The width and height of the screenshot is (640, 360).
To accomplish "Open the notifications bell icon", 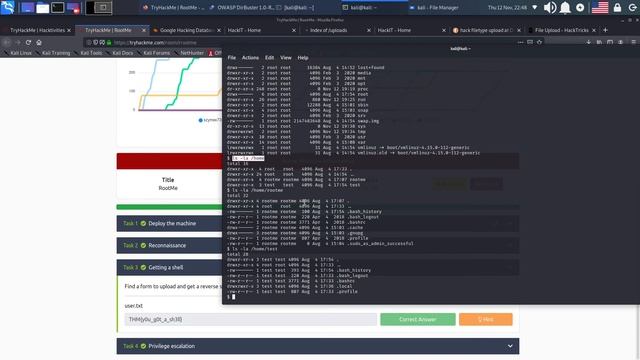I will click(565, 7).
